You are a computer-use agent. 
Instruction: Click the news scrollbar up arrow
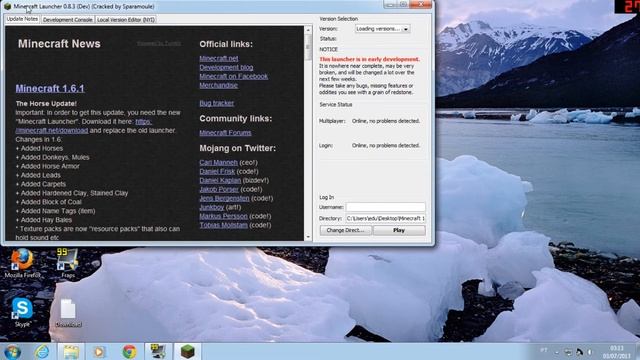click(x=308, y=30)
